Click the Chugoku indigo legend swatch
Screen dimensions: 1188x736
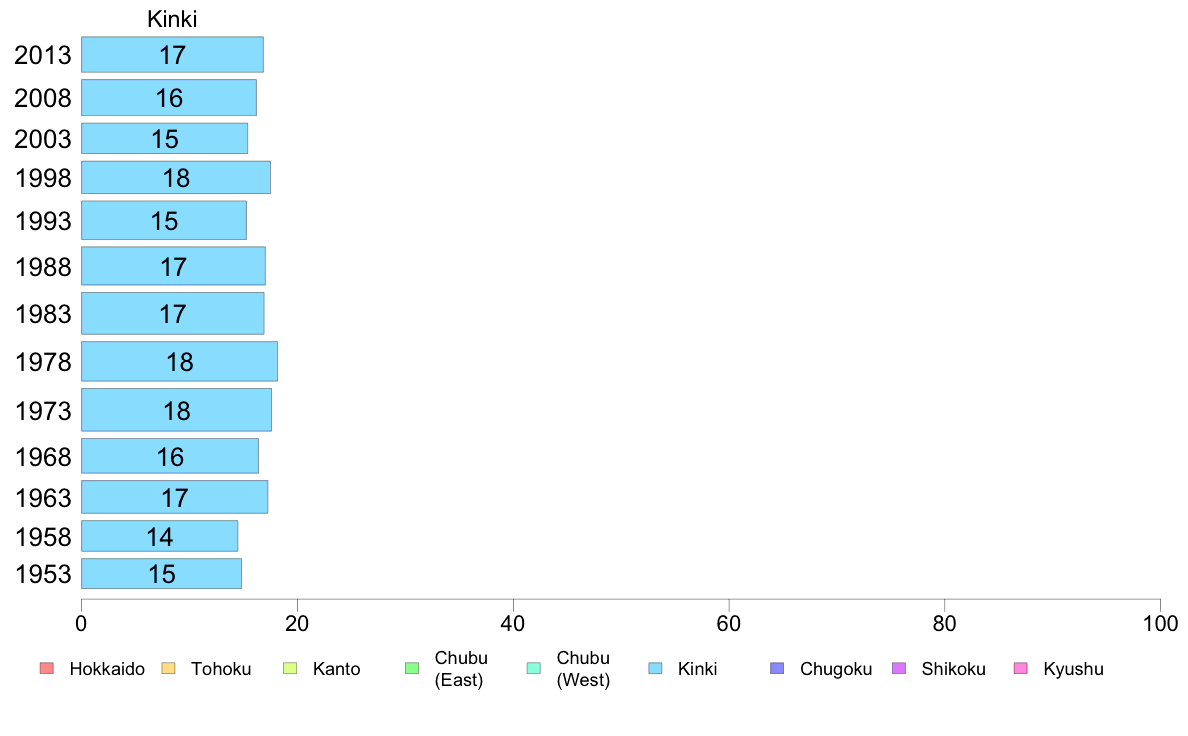point(777,669)
